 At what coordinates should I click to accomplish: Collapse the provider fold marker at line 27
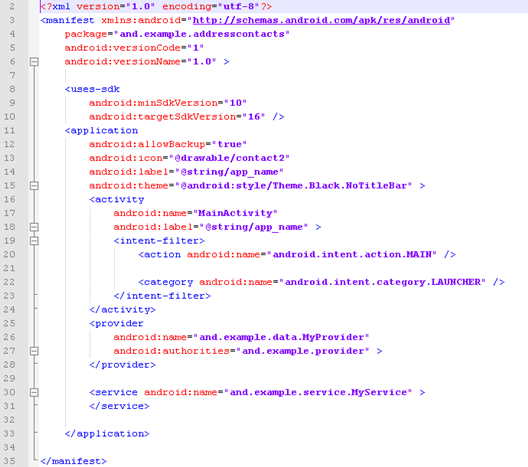point(34,351)
